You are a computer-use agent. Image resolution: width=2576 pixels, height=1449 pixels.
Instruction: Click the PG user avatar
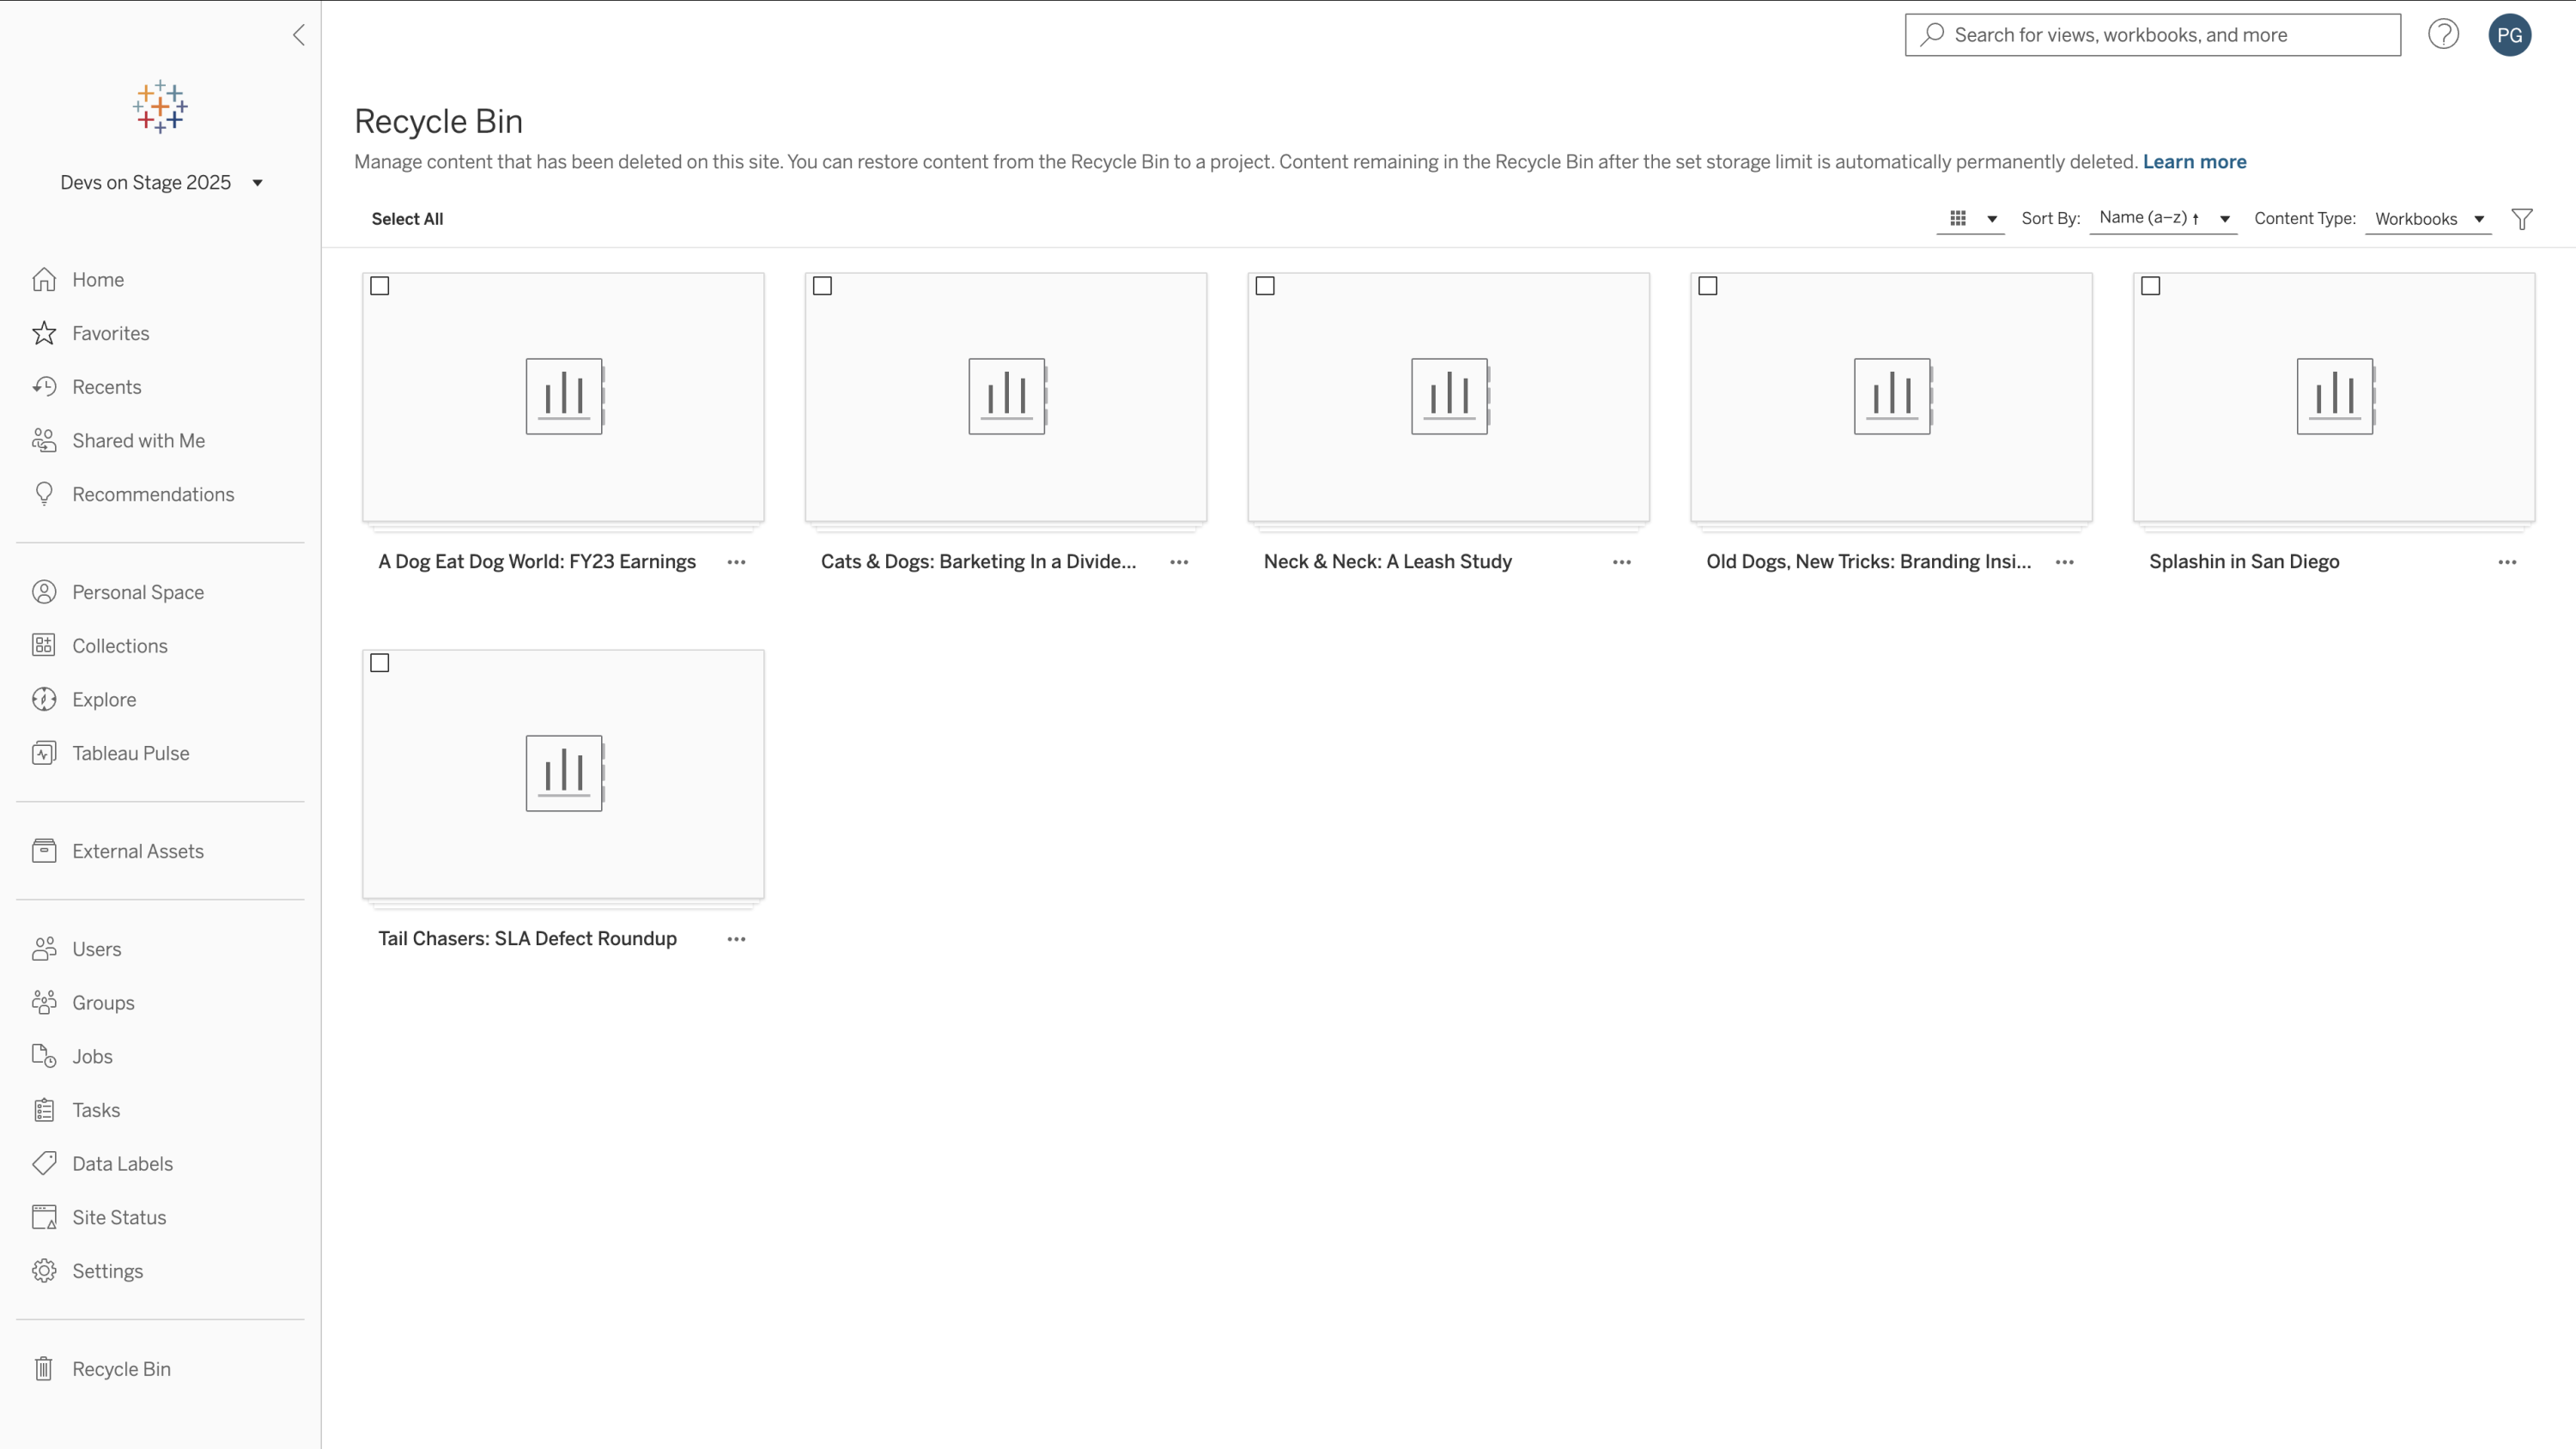[2509, 35]
